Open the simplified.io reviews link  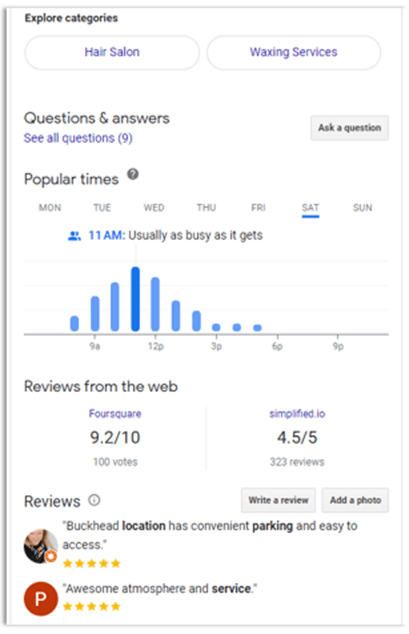click(x=297, y=414)
